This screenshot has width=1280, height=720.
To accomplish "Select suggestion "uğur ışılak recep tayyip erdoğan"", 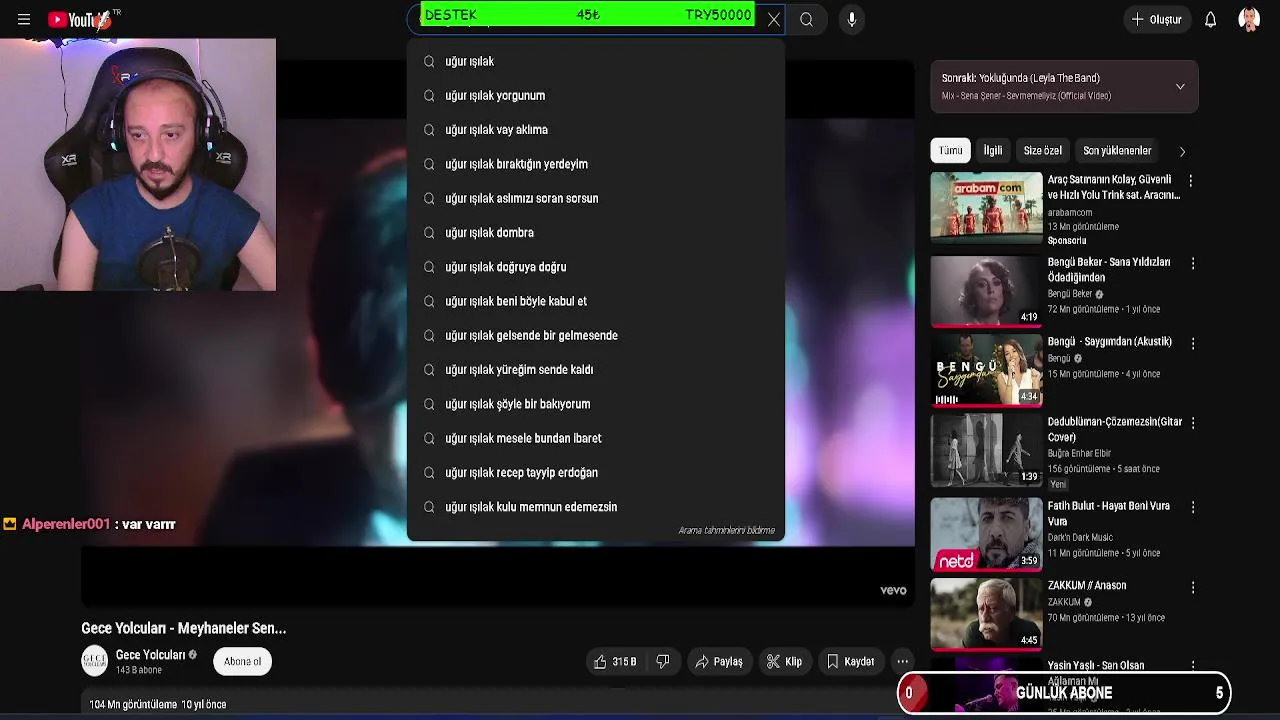I will pos(596,472).
